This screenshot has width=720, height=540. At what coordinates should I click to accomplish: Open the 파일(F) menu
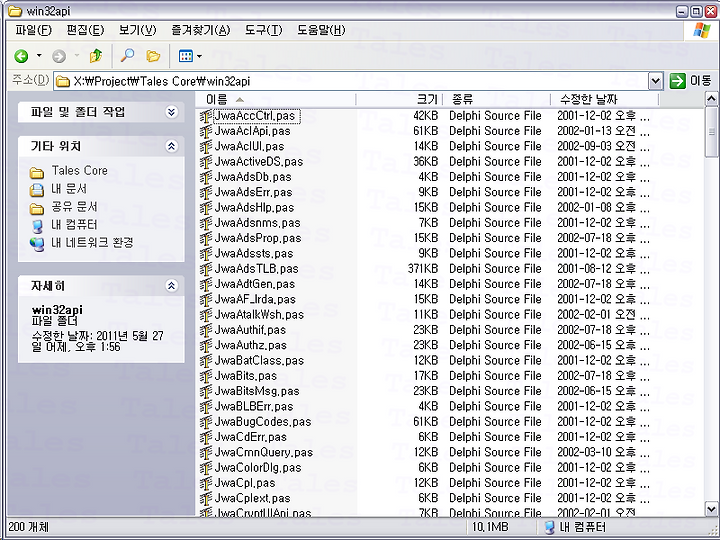[x=34, y=30]
